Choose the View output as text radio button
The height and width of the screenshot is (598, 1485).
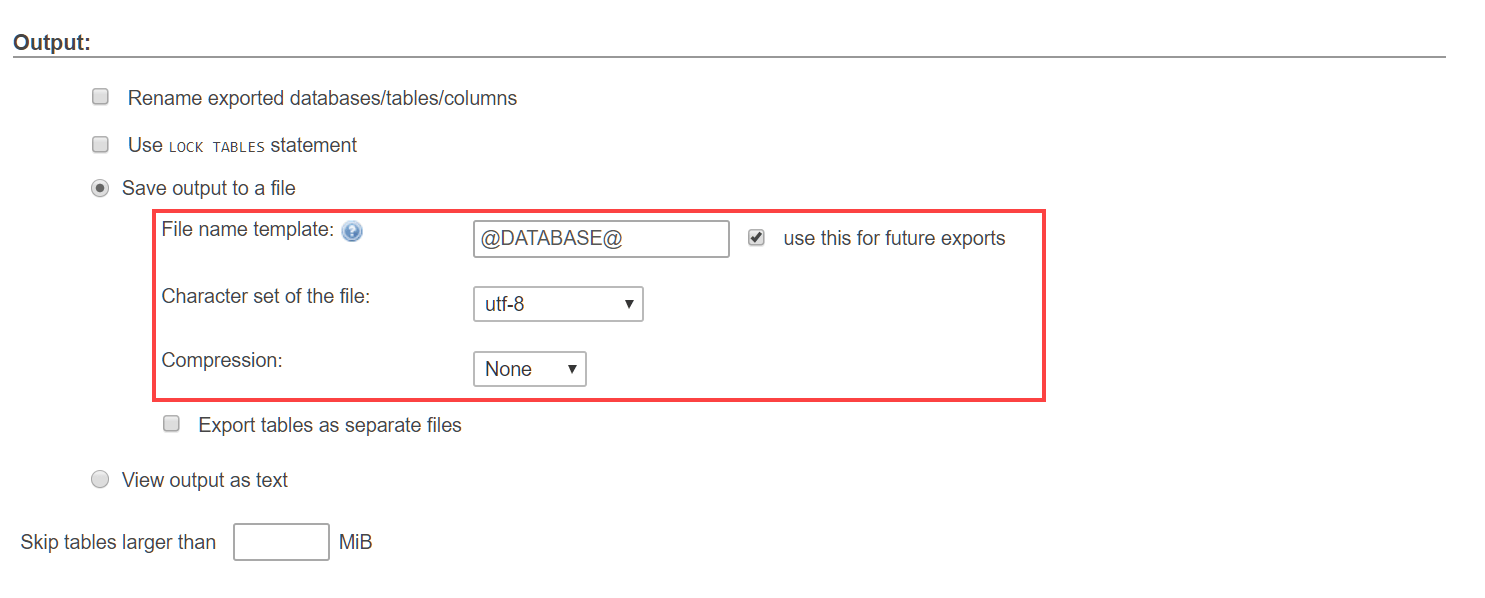tap(100, 480)
